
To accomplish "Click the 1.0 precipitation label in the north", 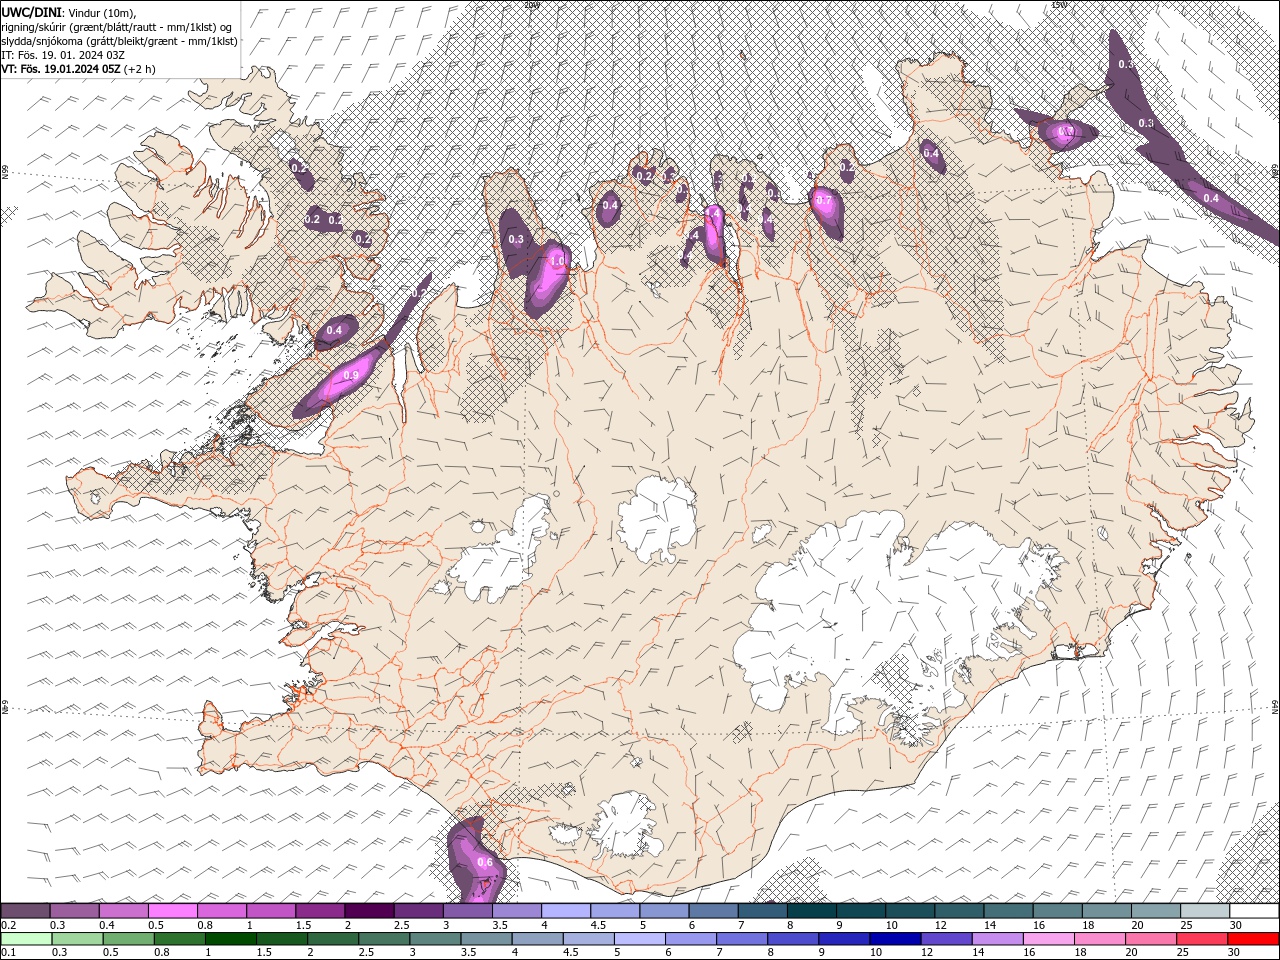I will (557, 260).
